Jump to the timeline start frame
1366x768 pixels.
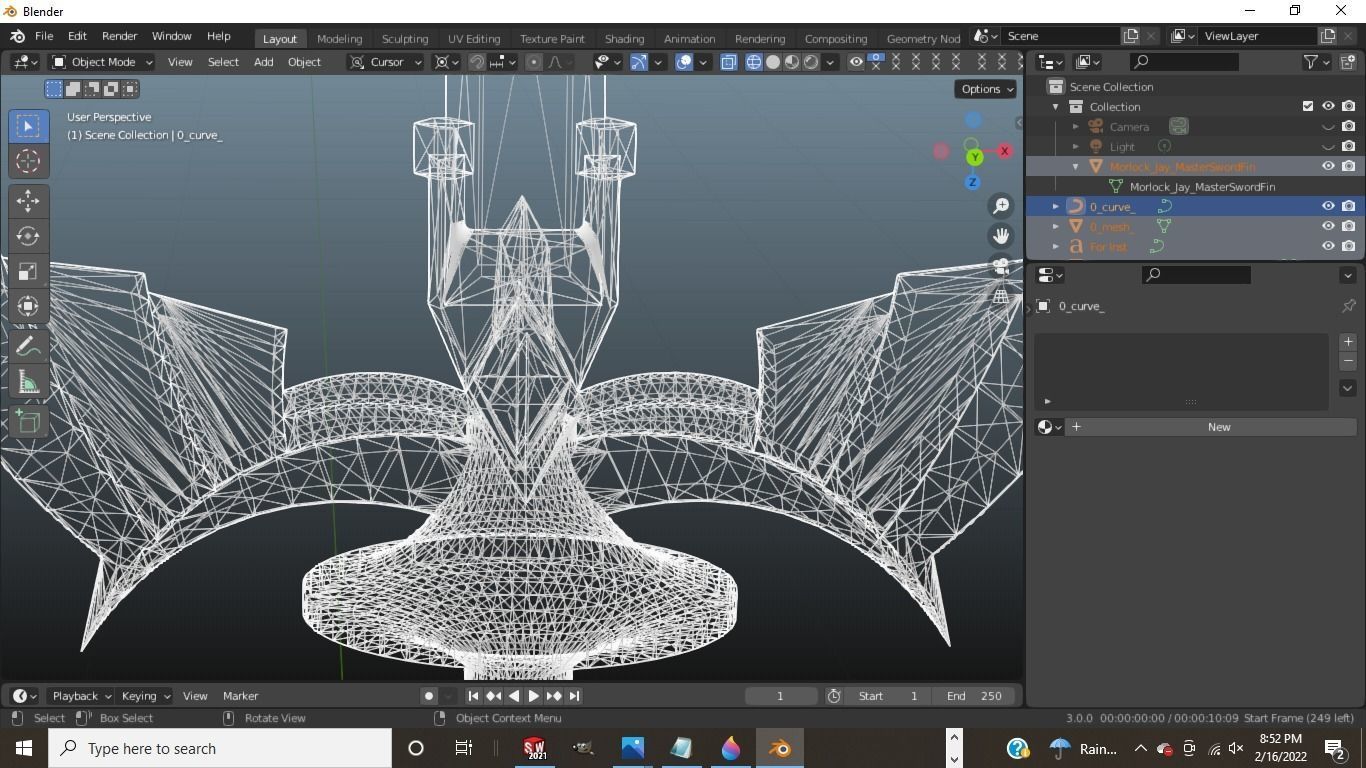coord(474,696)
